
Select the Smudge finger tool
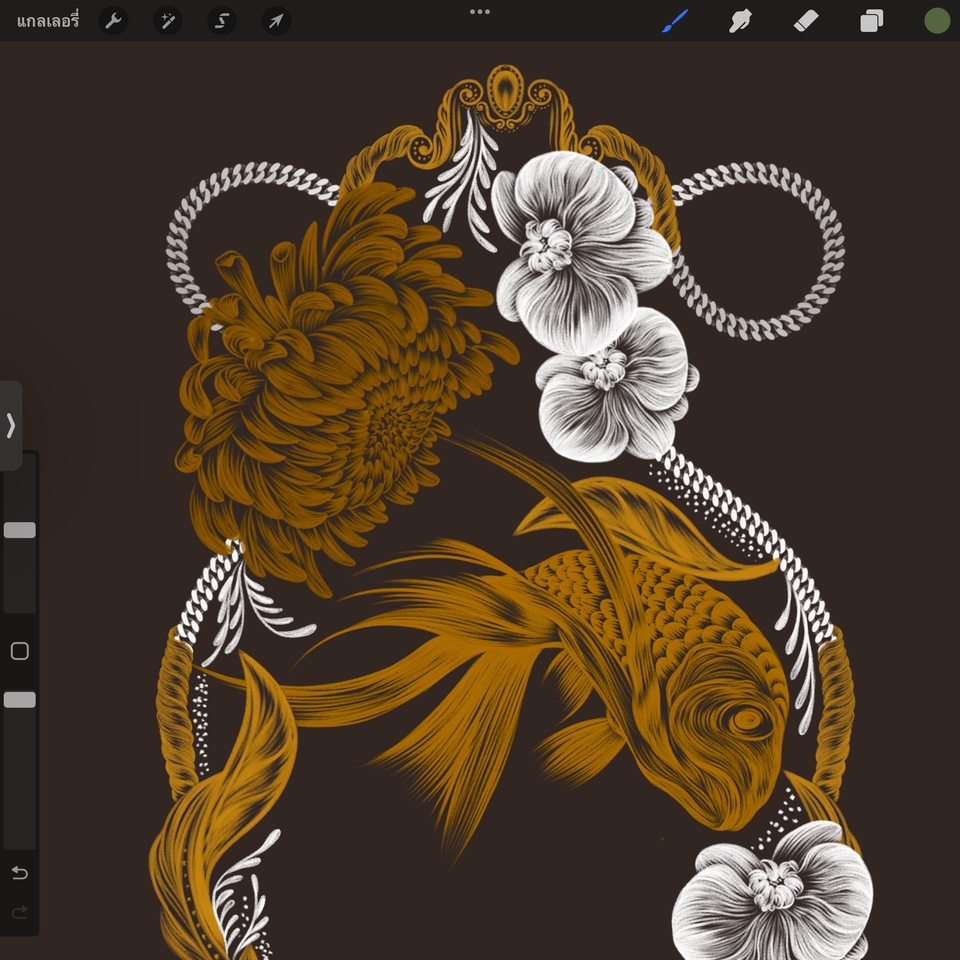740,21
